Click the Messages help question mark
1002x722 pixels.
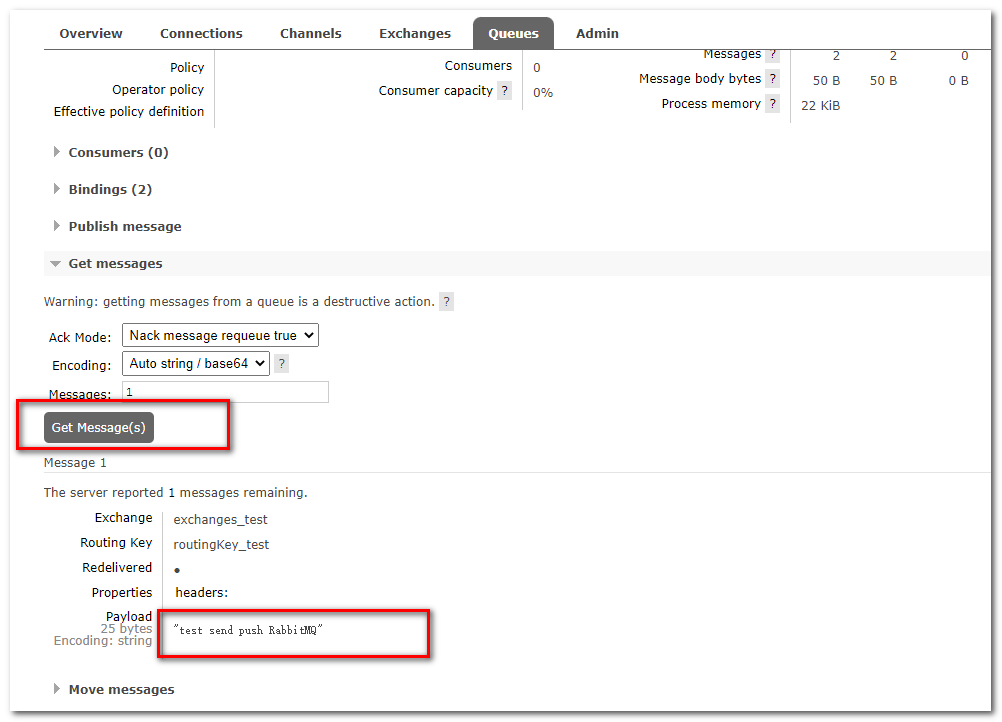coord(772,53)
